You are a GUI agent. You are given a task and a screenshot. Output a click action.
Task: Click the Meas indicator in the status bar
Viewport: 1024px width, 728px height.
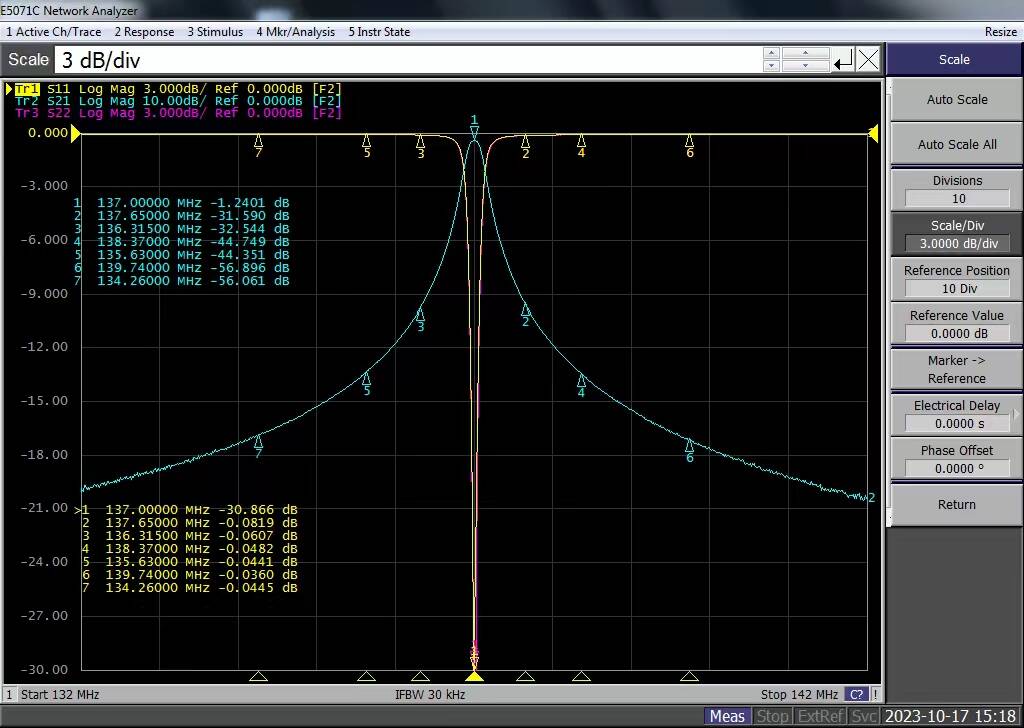[726, 716]
